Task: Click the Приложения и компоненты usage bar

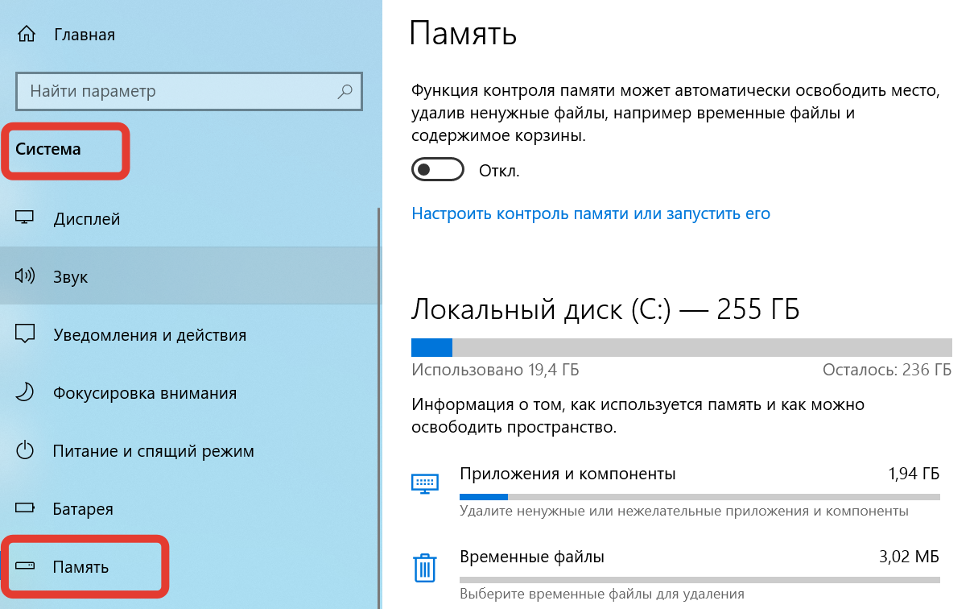Action: [x=699, y=497]
